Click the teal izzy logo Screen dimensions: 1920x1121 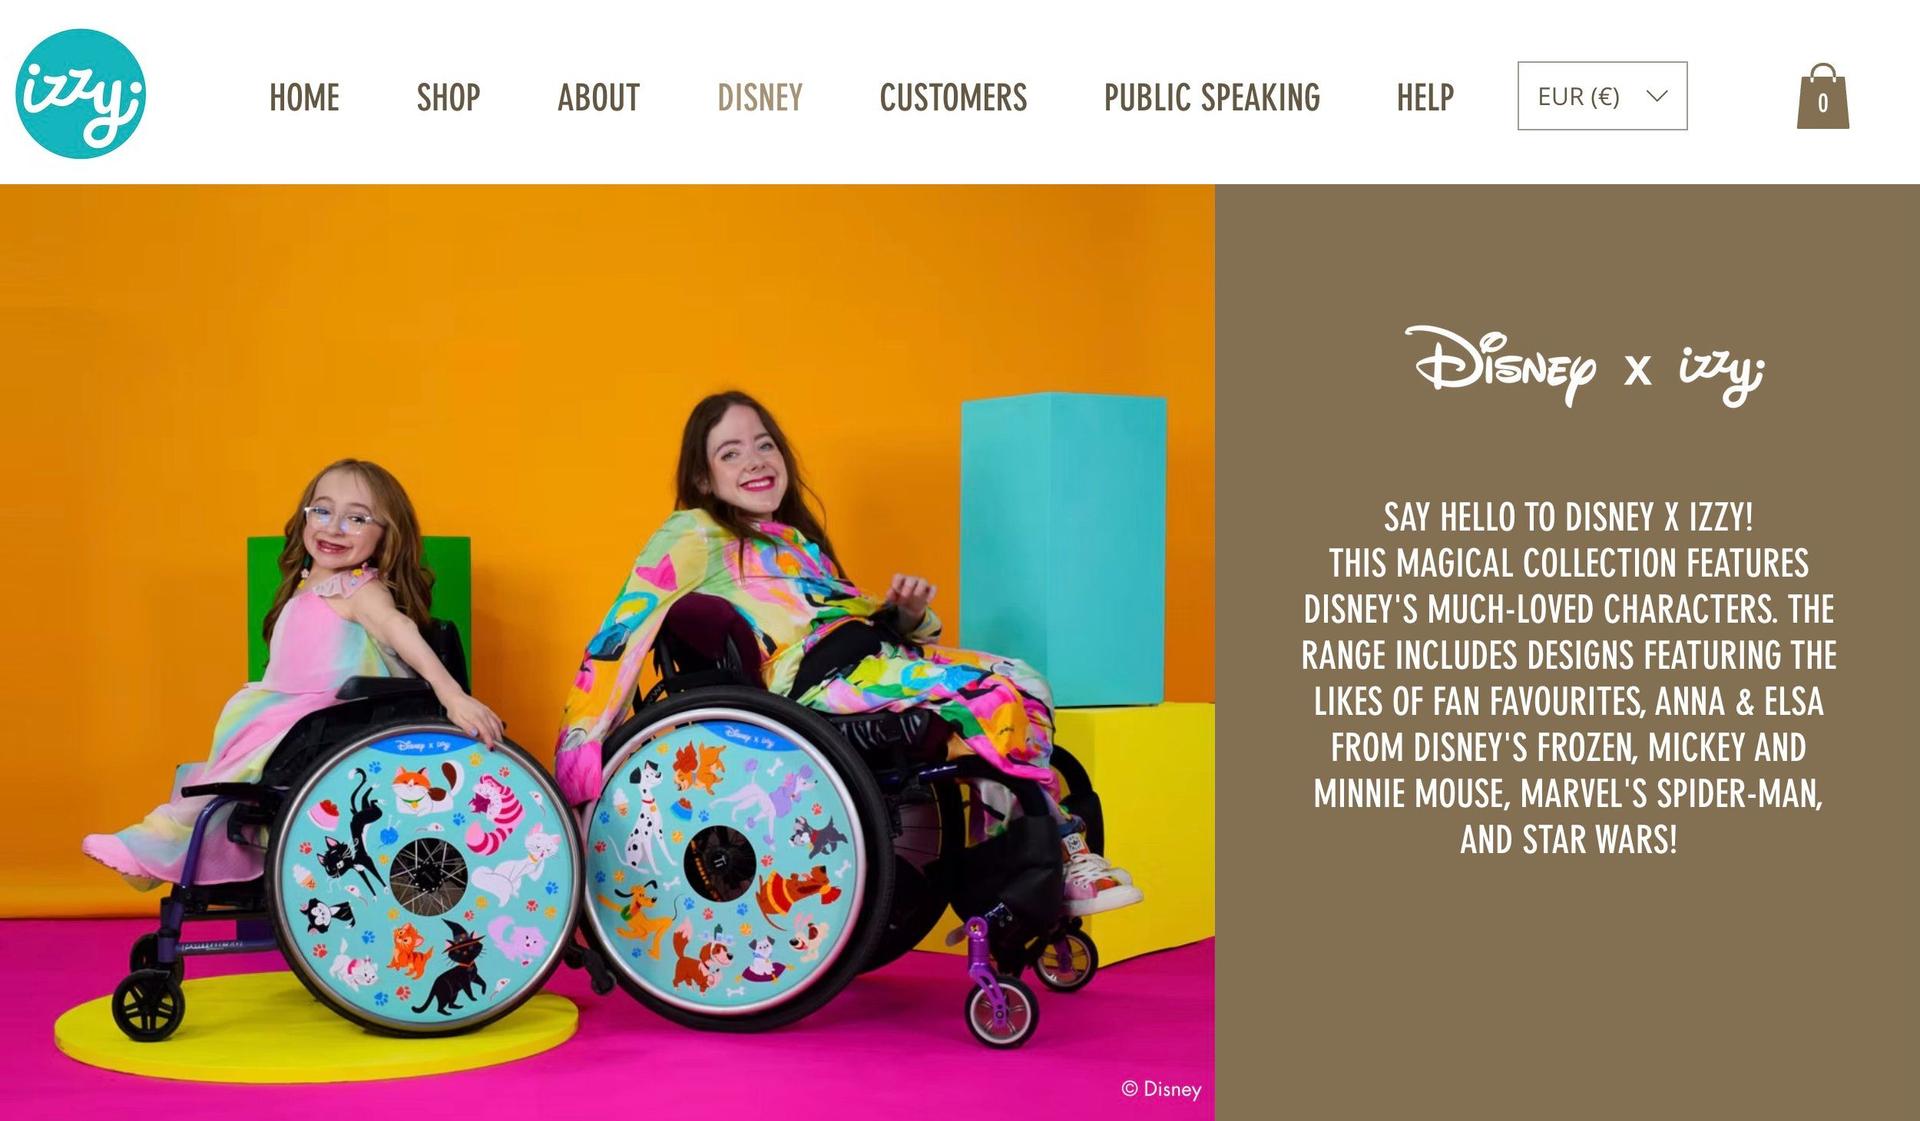coord(81,94)
